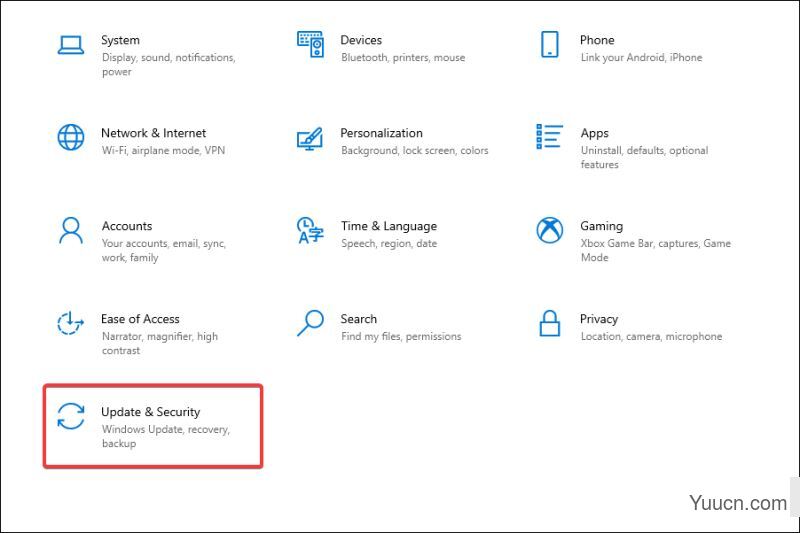Open the System settings heading
This screenshot has width=800, height=533.
point(120,40)
